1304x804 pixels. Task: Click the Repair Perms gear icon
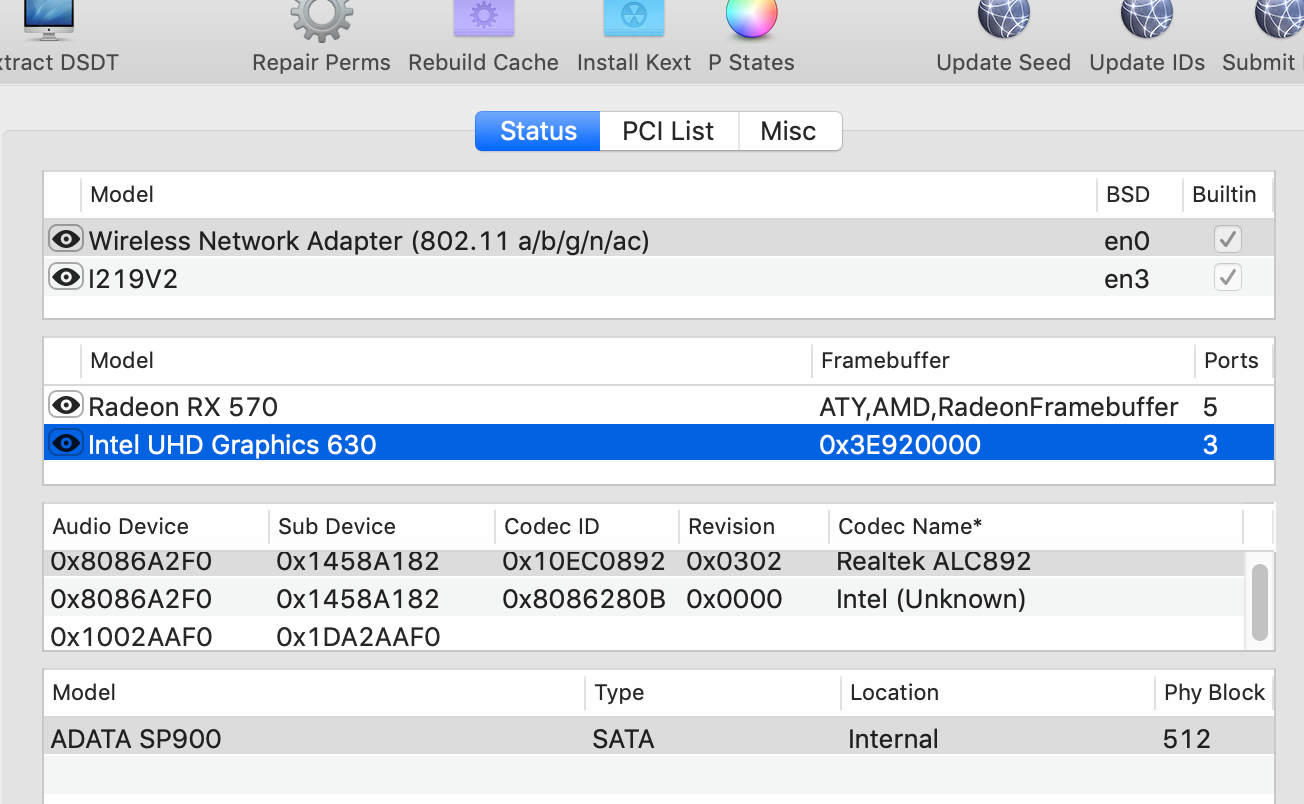click(x=321, y=20)
